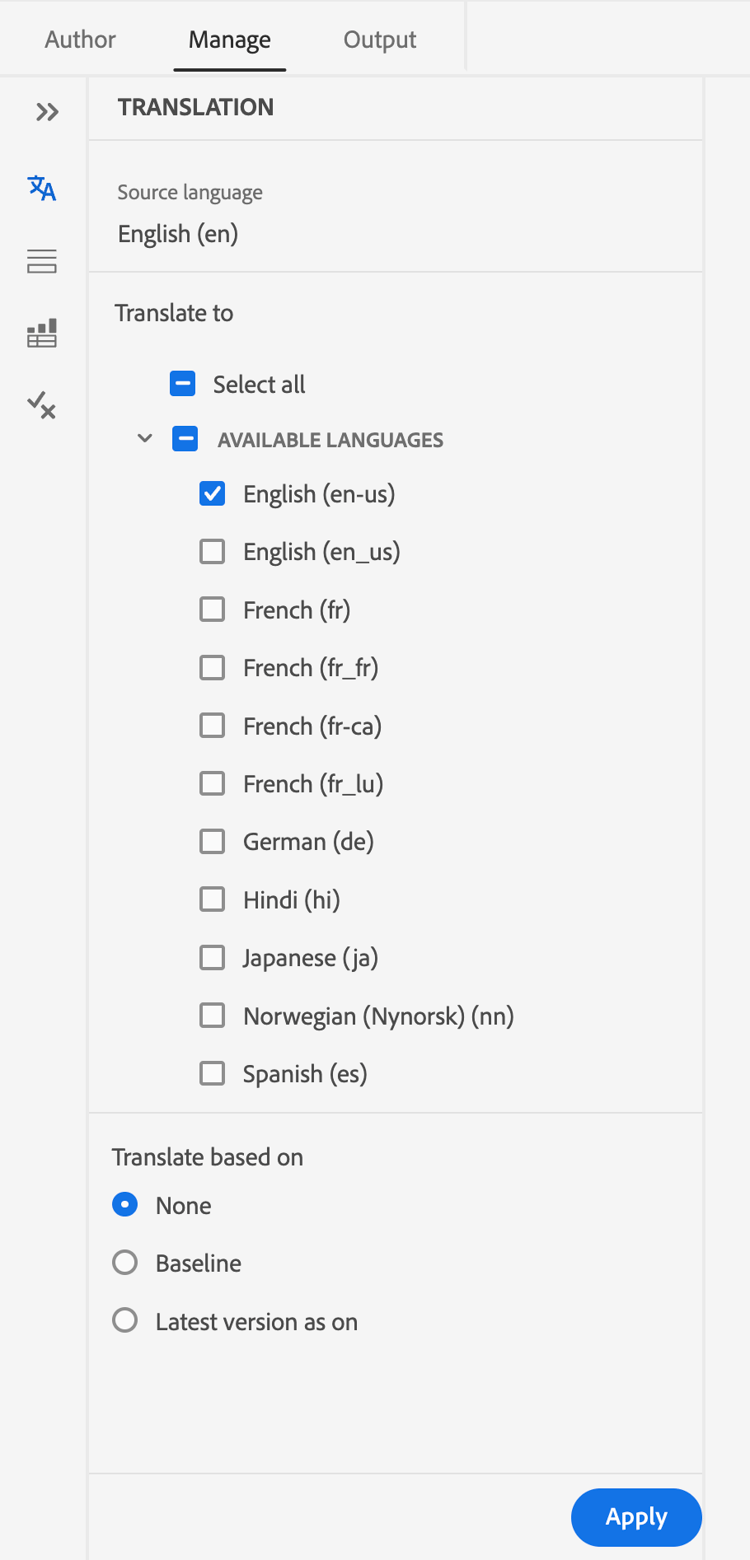
Task: Choose Latest version as on option
Action: (x=124, y=1320)
